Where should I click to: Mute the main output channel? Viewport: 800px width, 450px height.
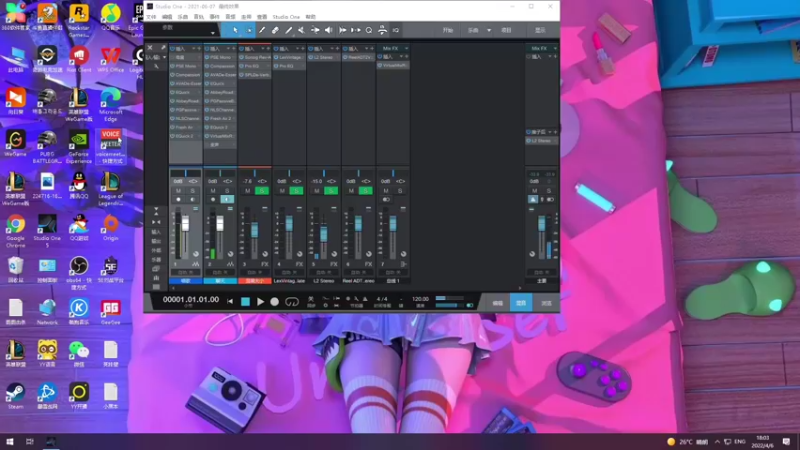[534, 191]
